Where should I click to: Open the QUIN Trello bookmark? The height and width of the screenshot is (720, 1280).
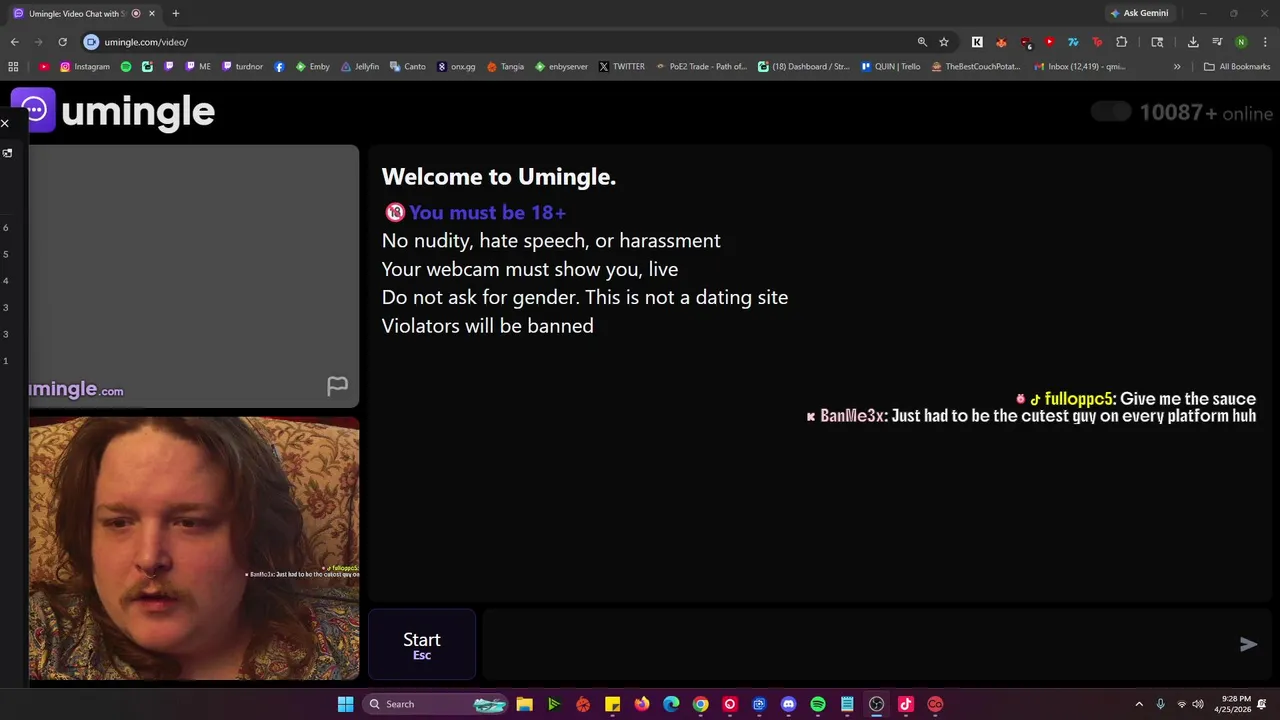890,67
